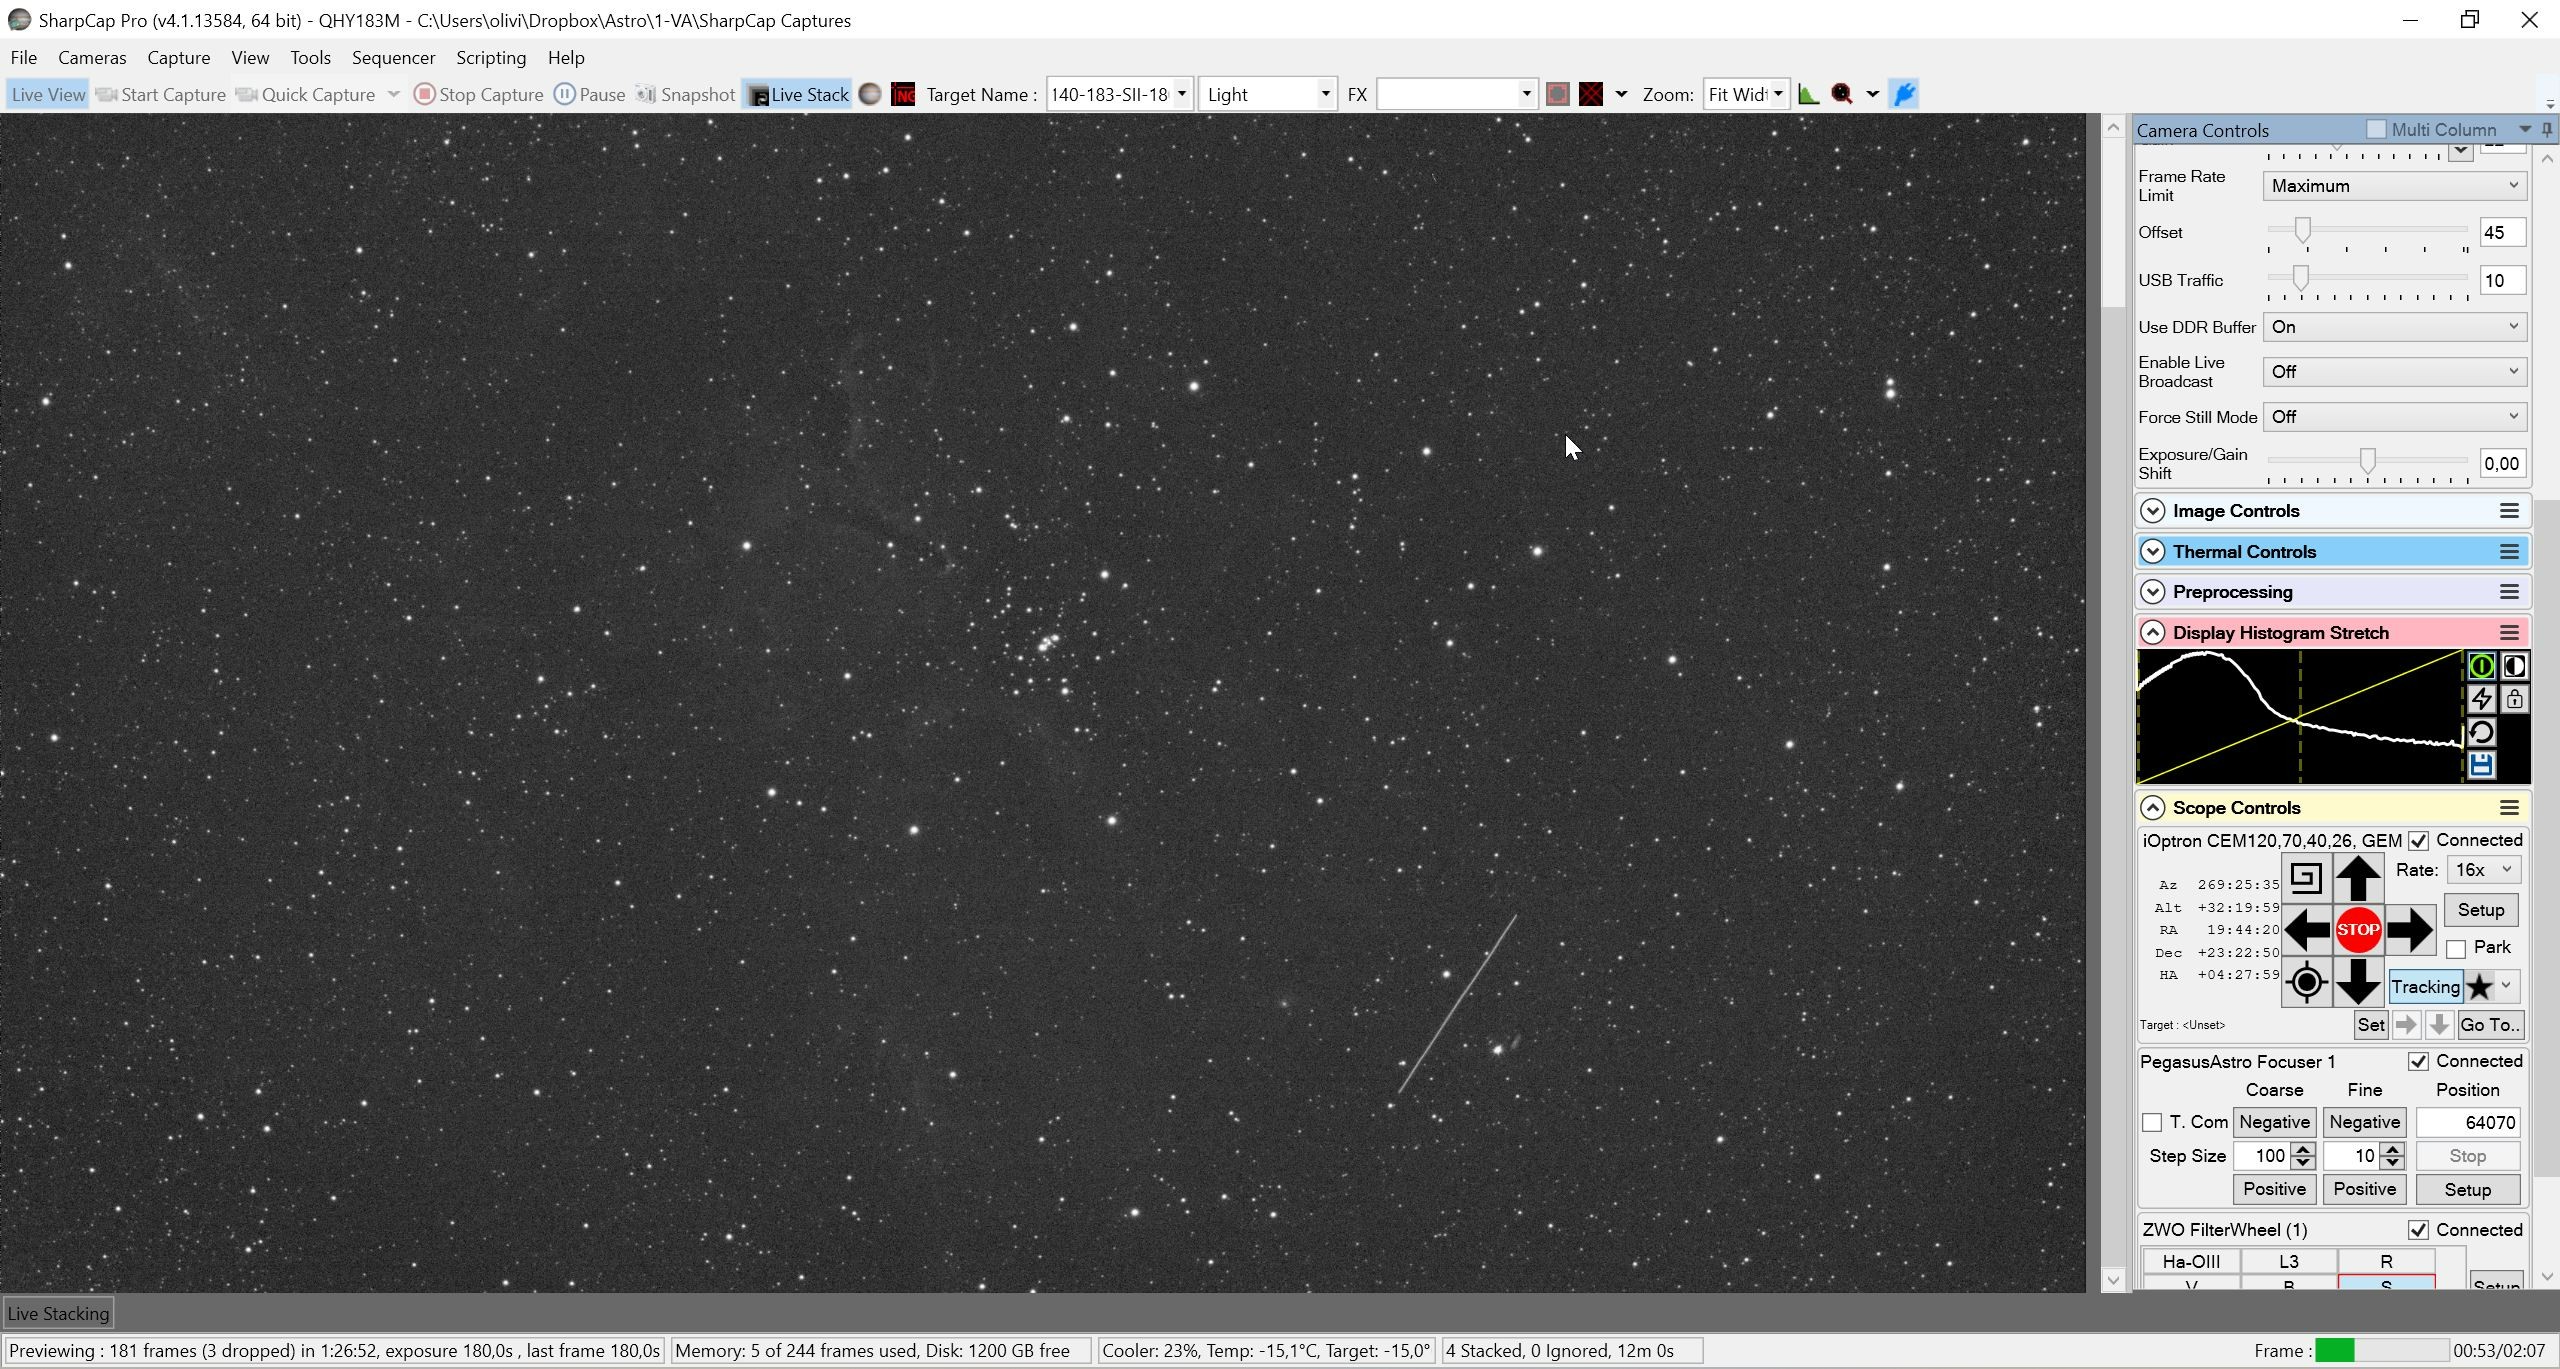Screen dimensions: 2560x1369
Task: Enable the Park checkbox
Action: 2456,948
